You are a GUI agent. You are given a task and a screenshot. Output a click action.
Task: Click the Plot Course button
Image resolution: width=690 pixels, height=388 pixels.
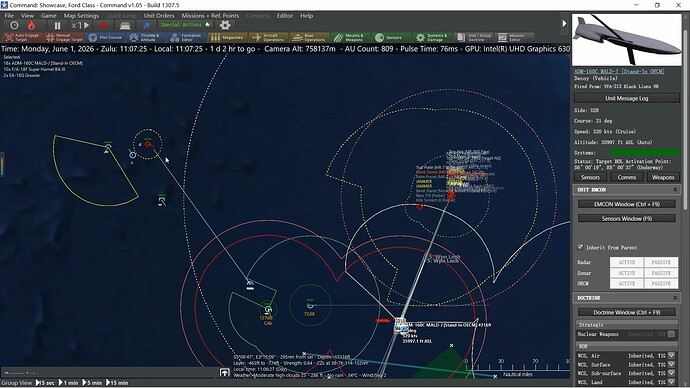pyautogui.click(x=105, y=37)
